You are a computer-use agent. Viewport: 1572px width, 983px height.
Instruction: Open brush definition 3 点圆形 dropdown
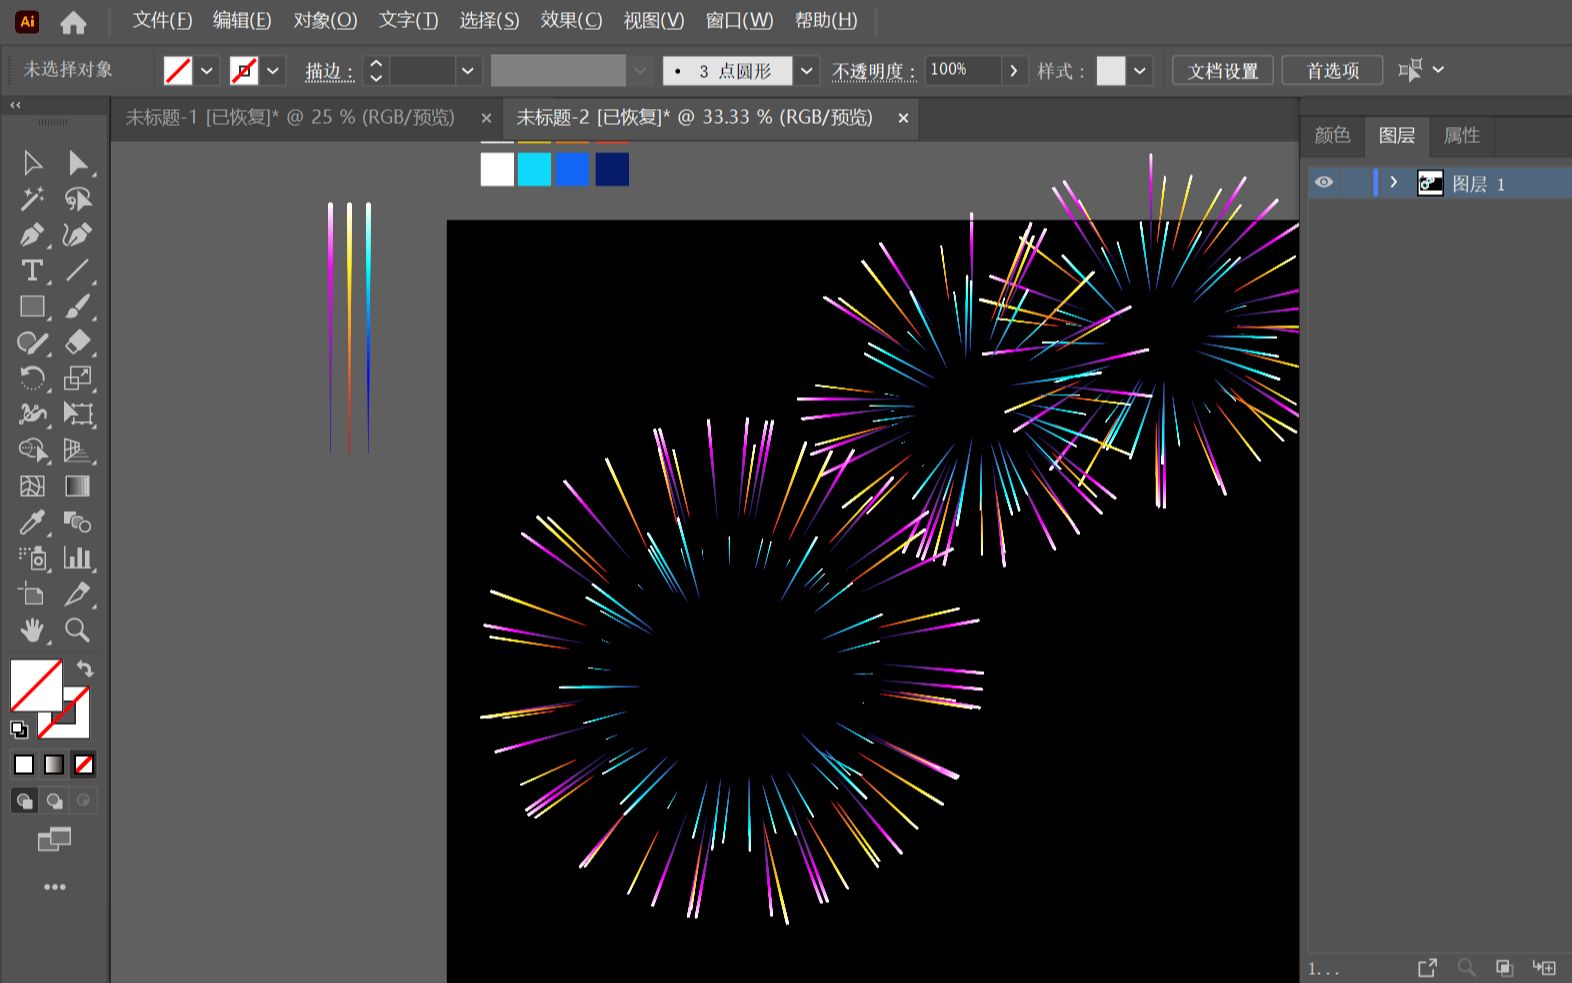coord(806,71)
